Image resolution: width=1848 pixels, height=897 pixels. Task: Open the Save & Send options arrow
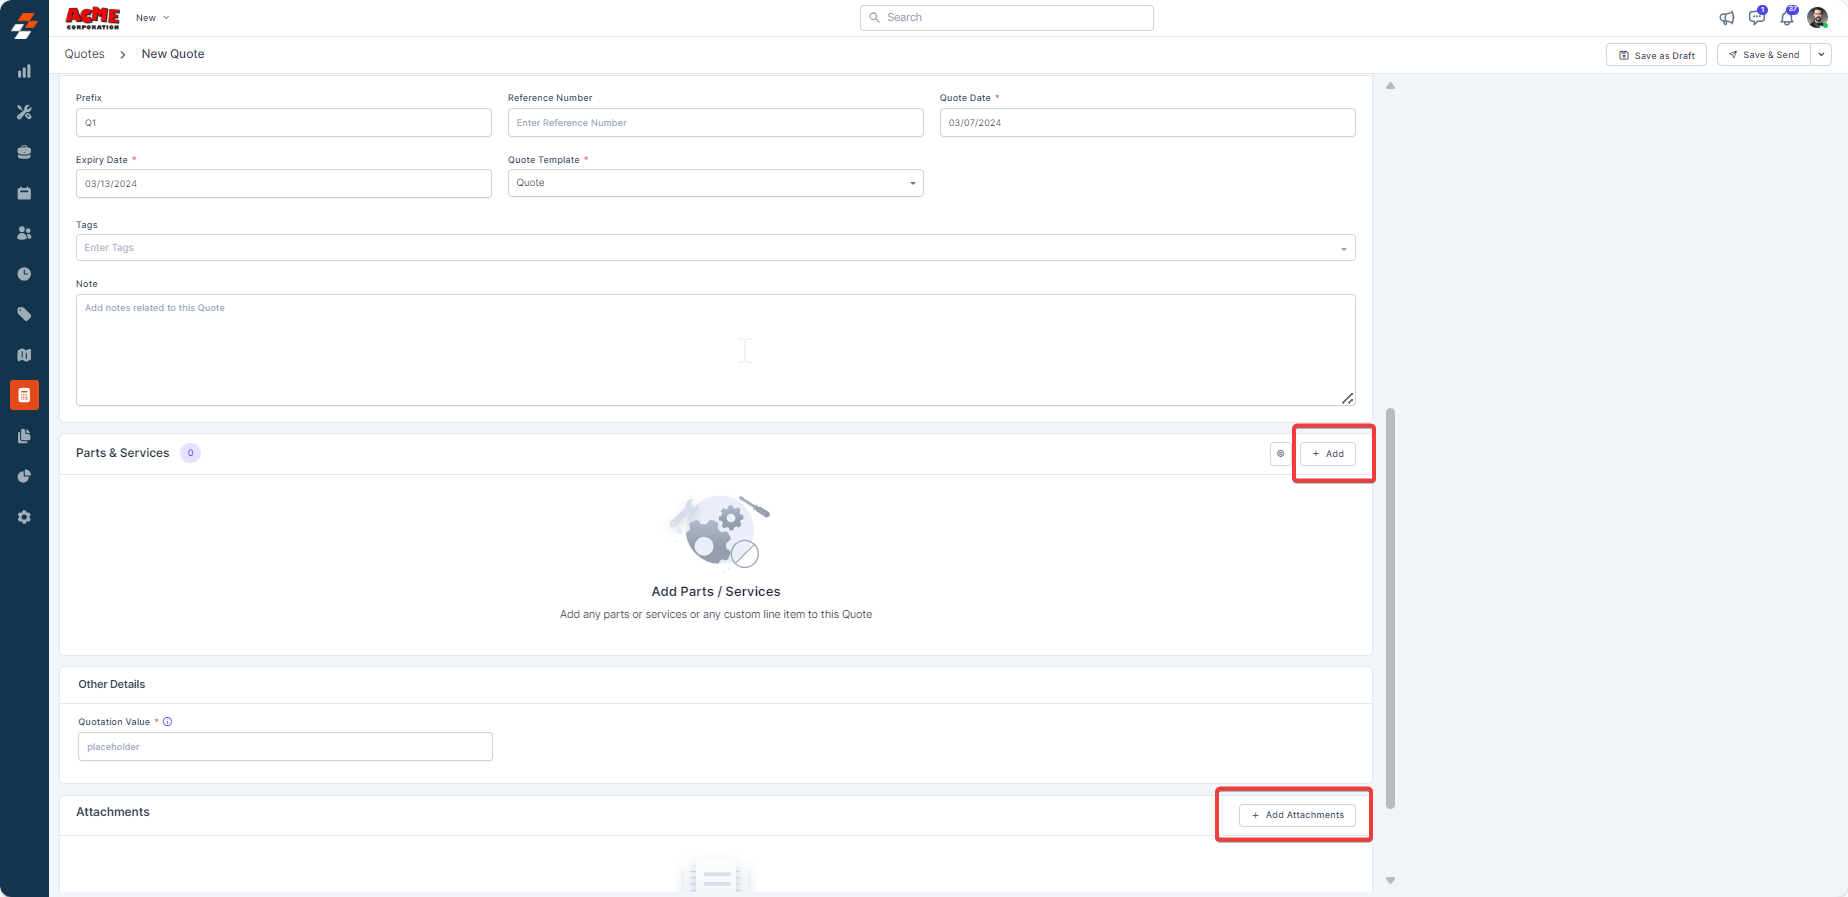[1821, 55]
